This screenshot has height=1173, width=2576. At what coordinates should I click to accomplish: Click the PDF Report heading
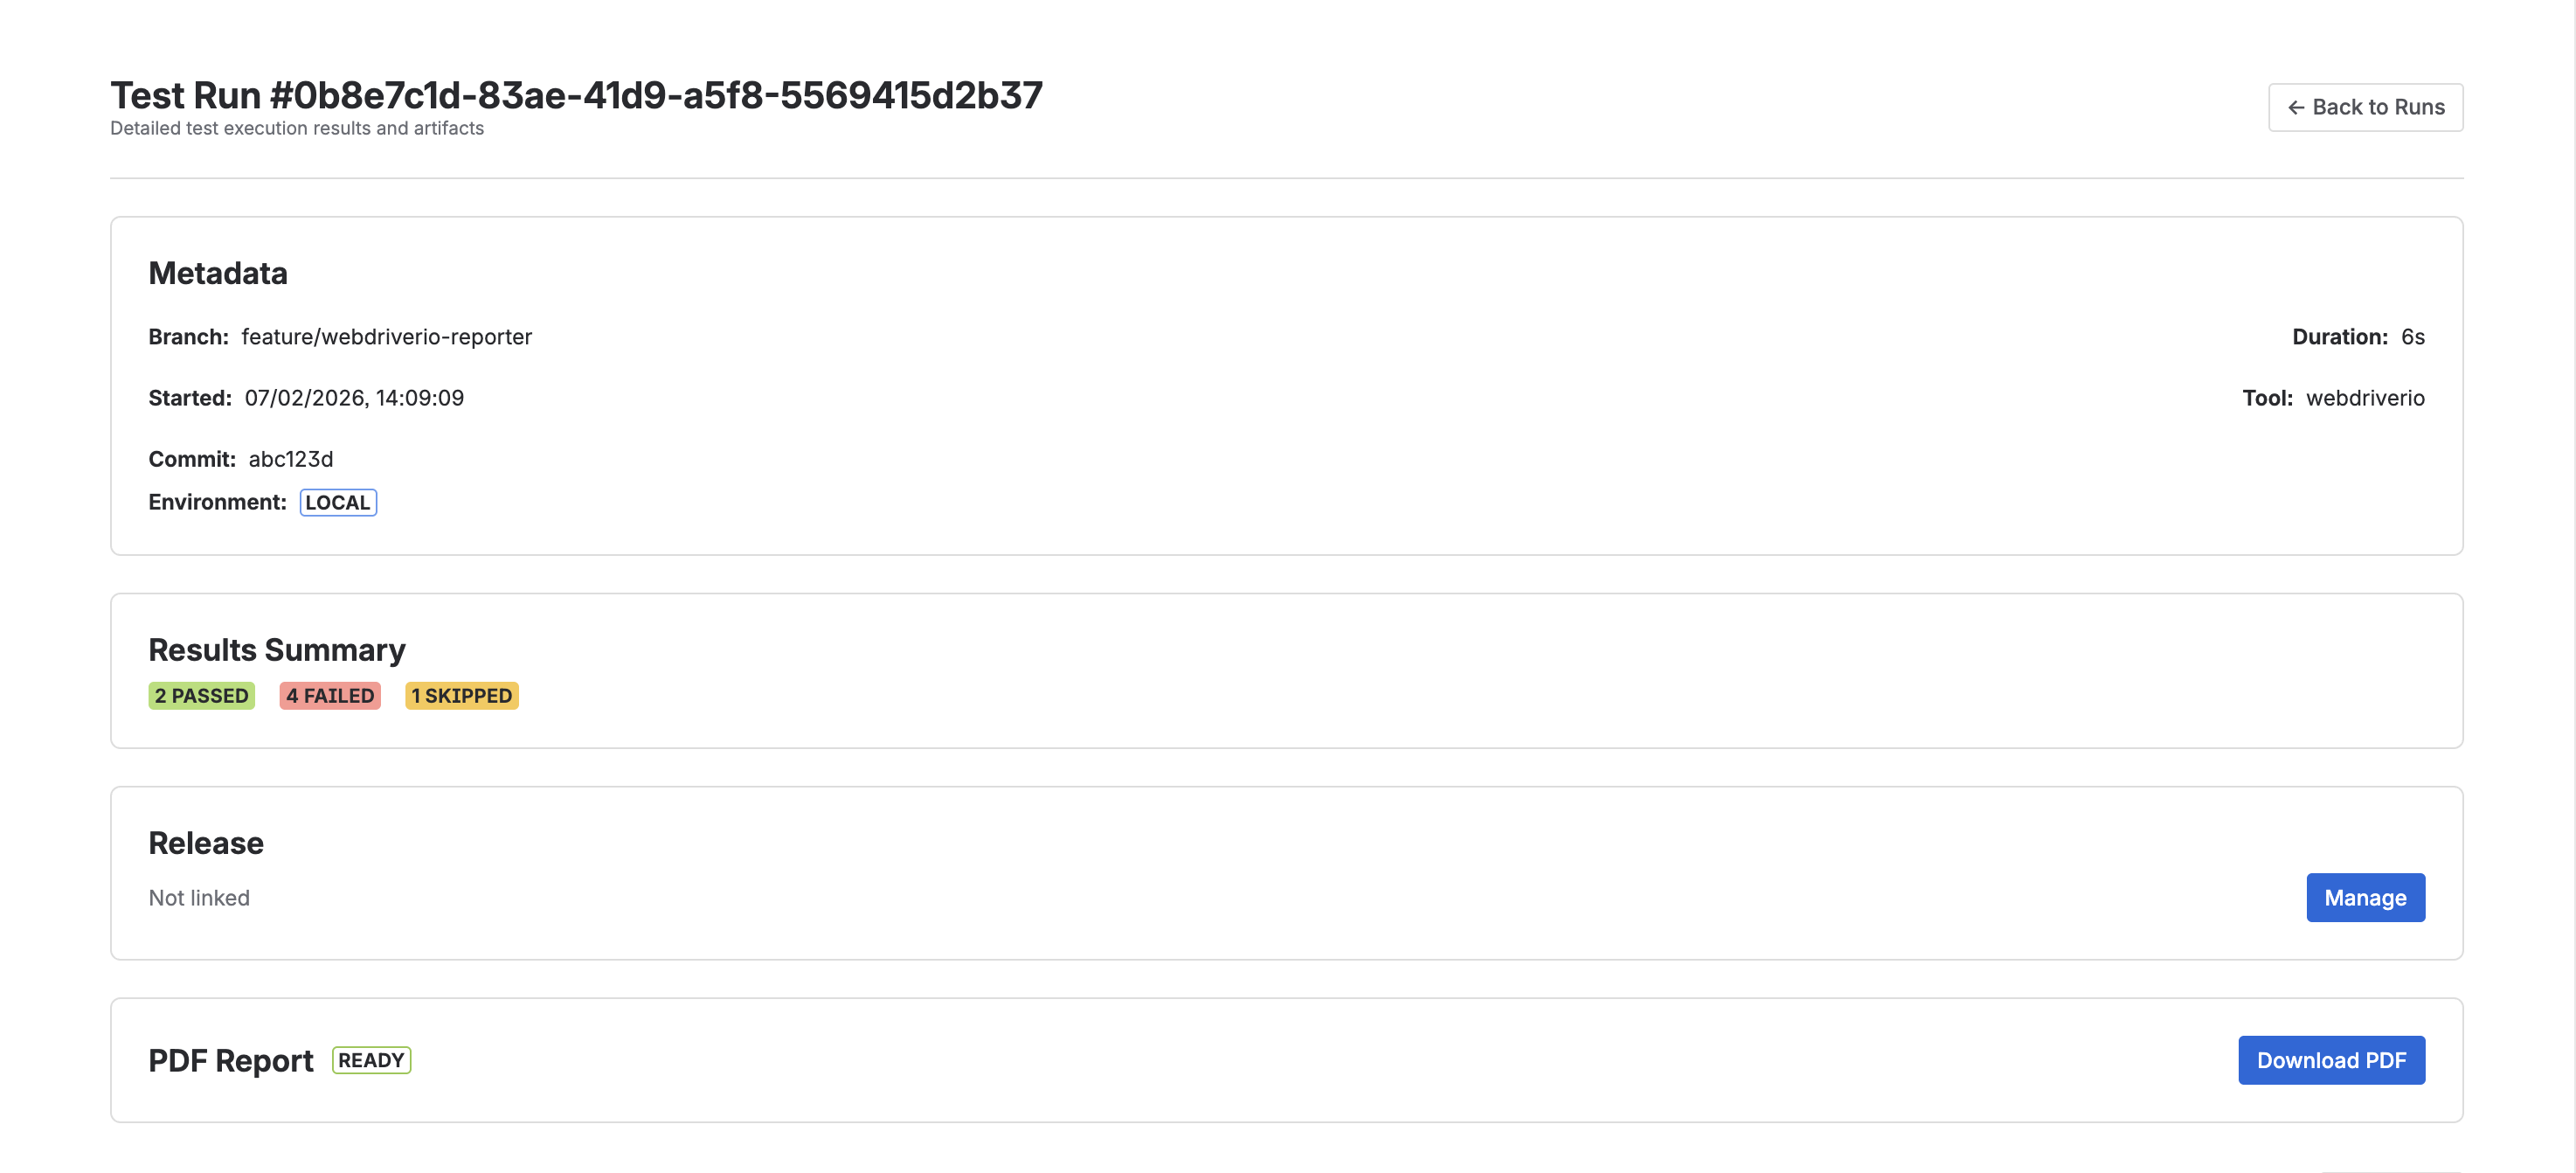point(231,1059)
